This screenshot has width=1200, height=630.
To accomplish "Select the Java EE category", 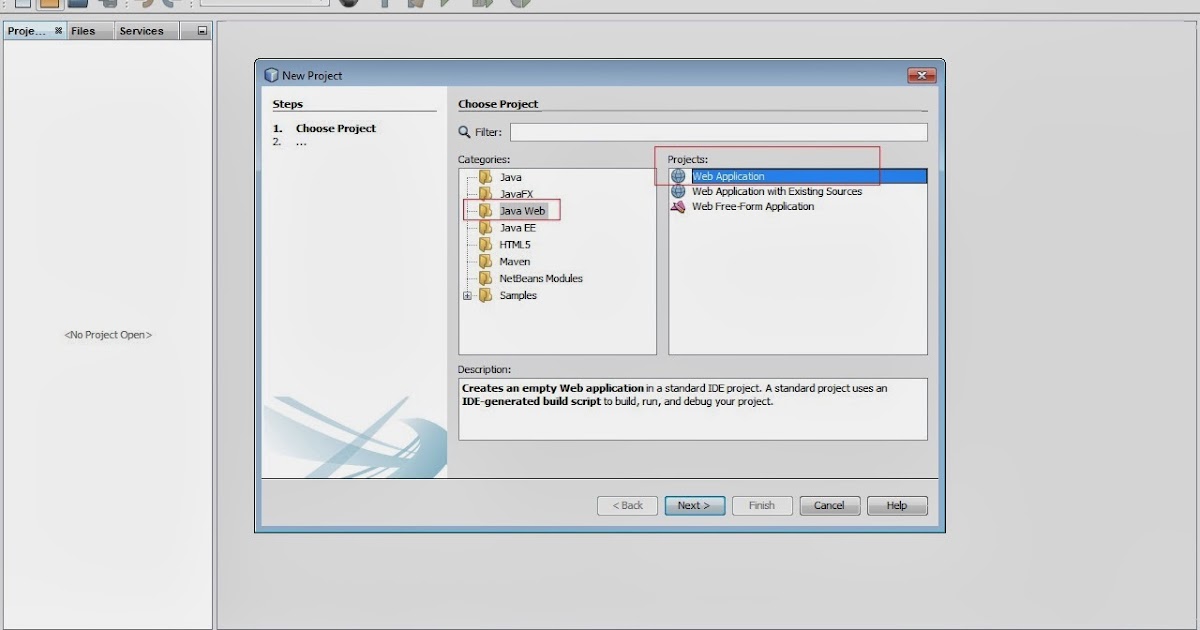I will (x=517, y=228).
